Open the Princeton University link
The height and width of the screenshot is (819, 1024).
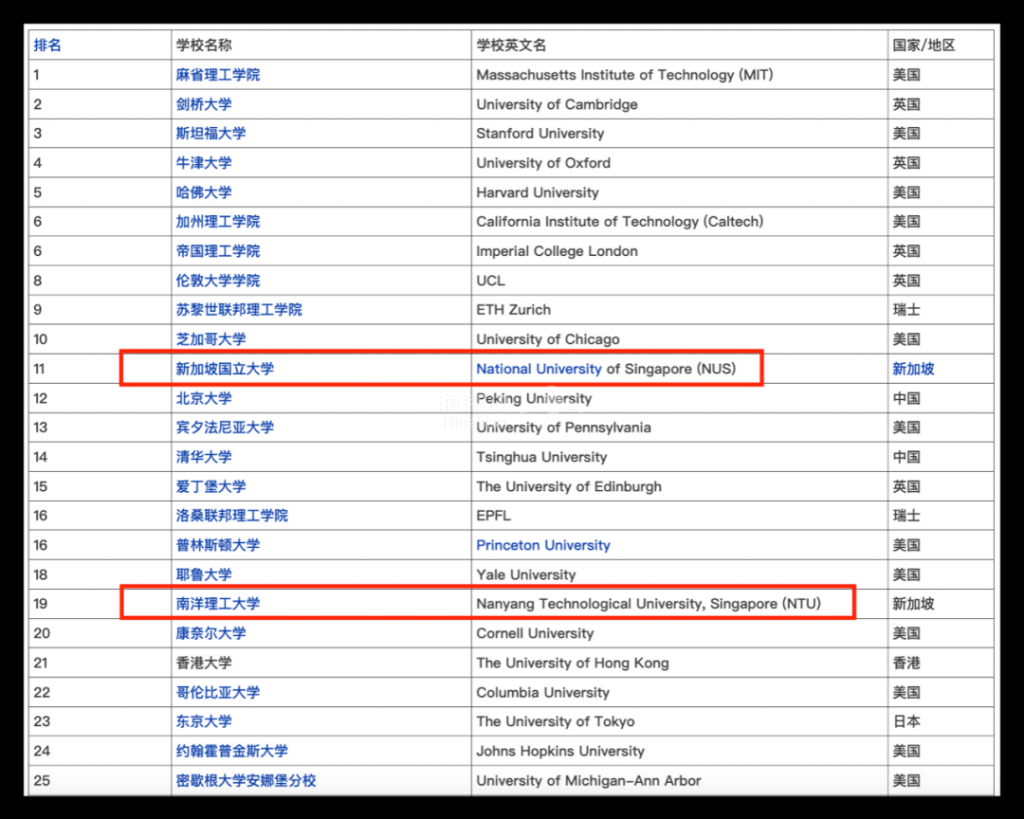543,545
